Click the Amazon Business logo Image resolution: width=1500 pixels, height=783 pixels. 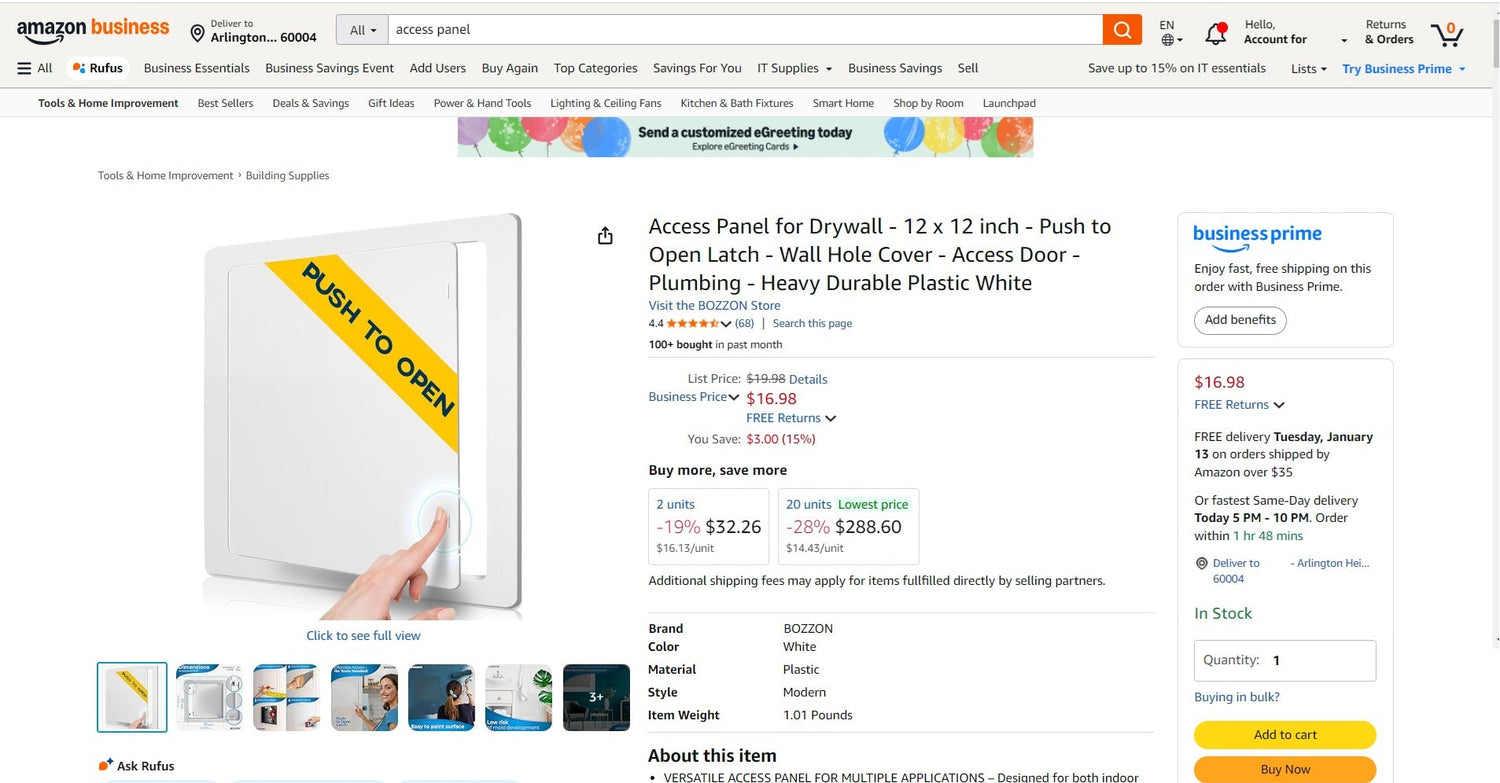click(x=93, y=30)
